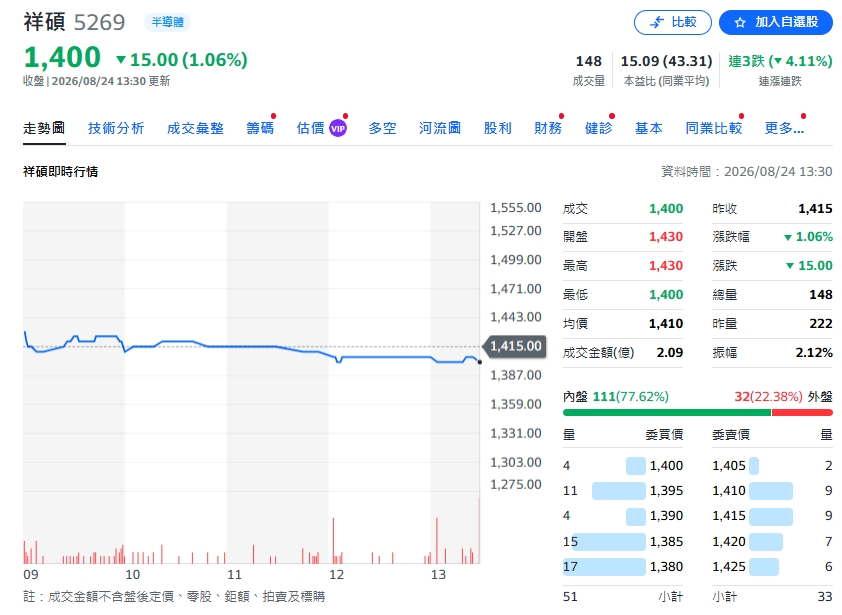Click the large 1,400 closing price
The image size is (842, 615).
coord(62,57)
